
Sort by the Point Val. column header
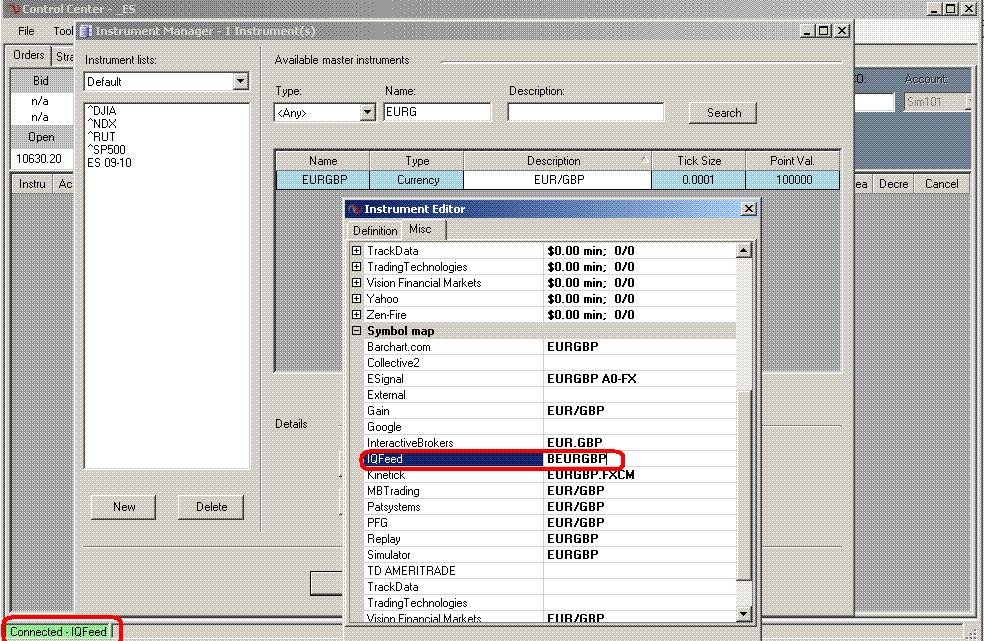tap(792, 161)
